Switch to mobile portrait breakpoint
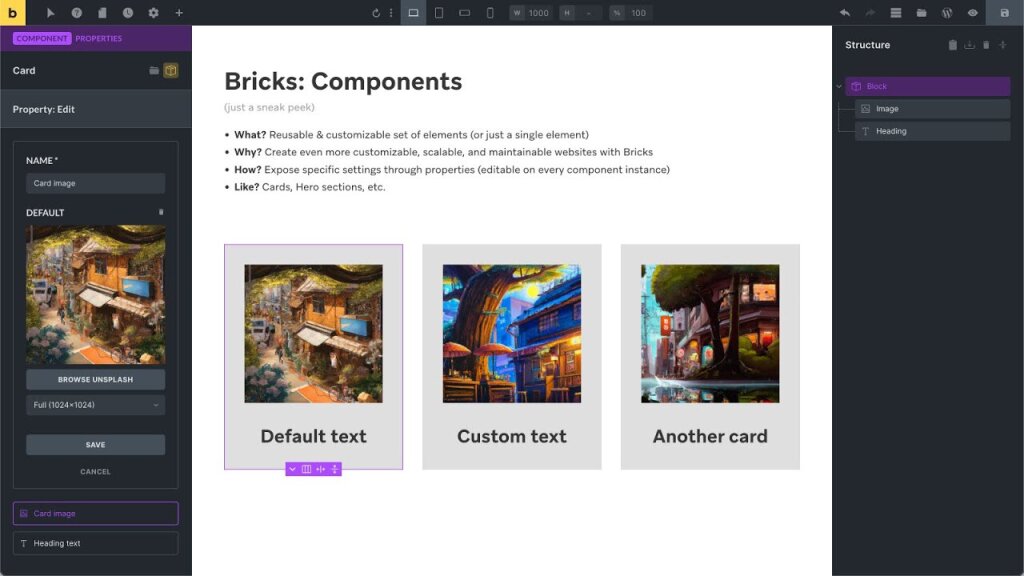This screenshot has width=1024, height=576. tap(490, 13)
